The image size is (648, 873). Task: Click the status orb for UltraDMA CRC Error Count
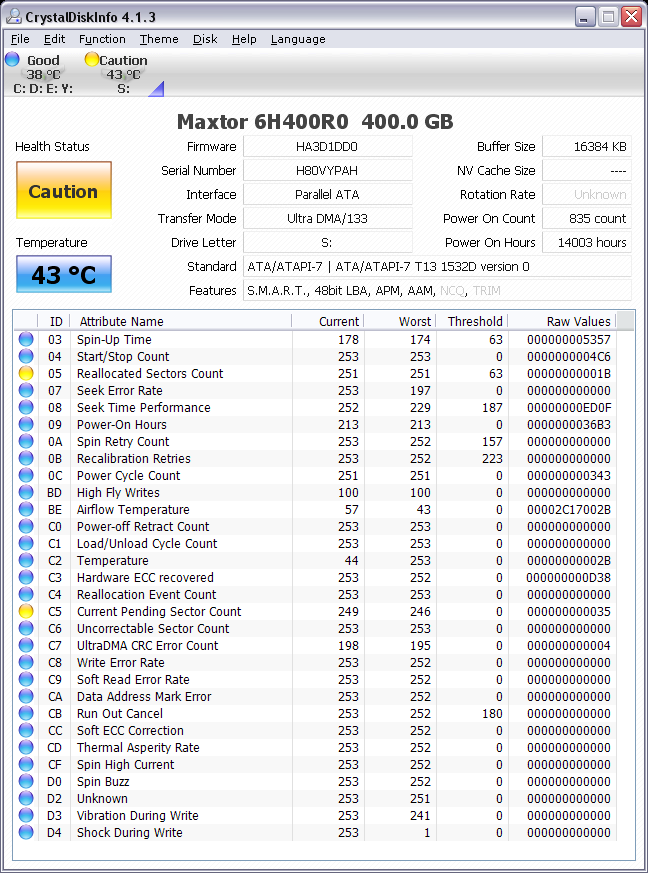point(26,645)
